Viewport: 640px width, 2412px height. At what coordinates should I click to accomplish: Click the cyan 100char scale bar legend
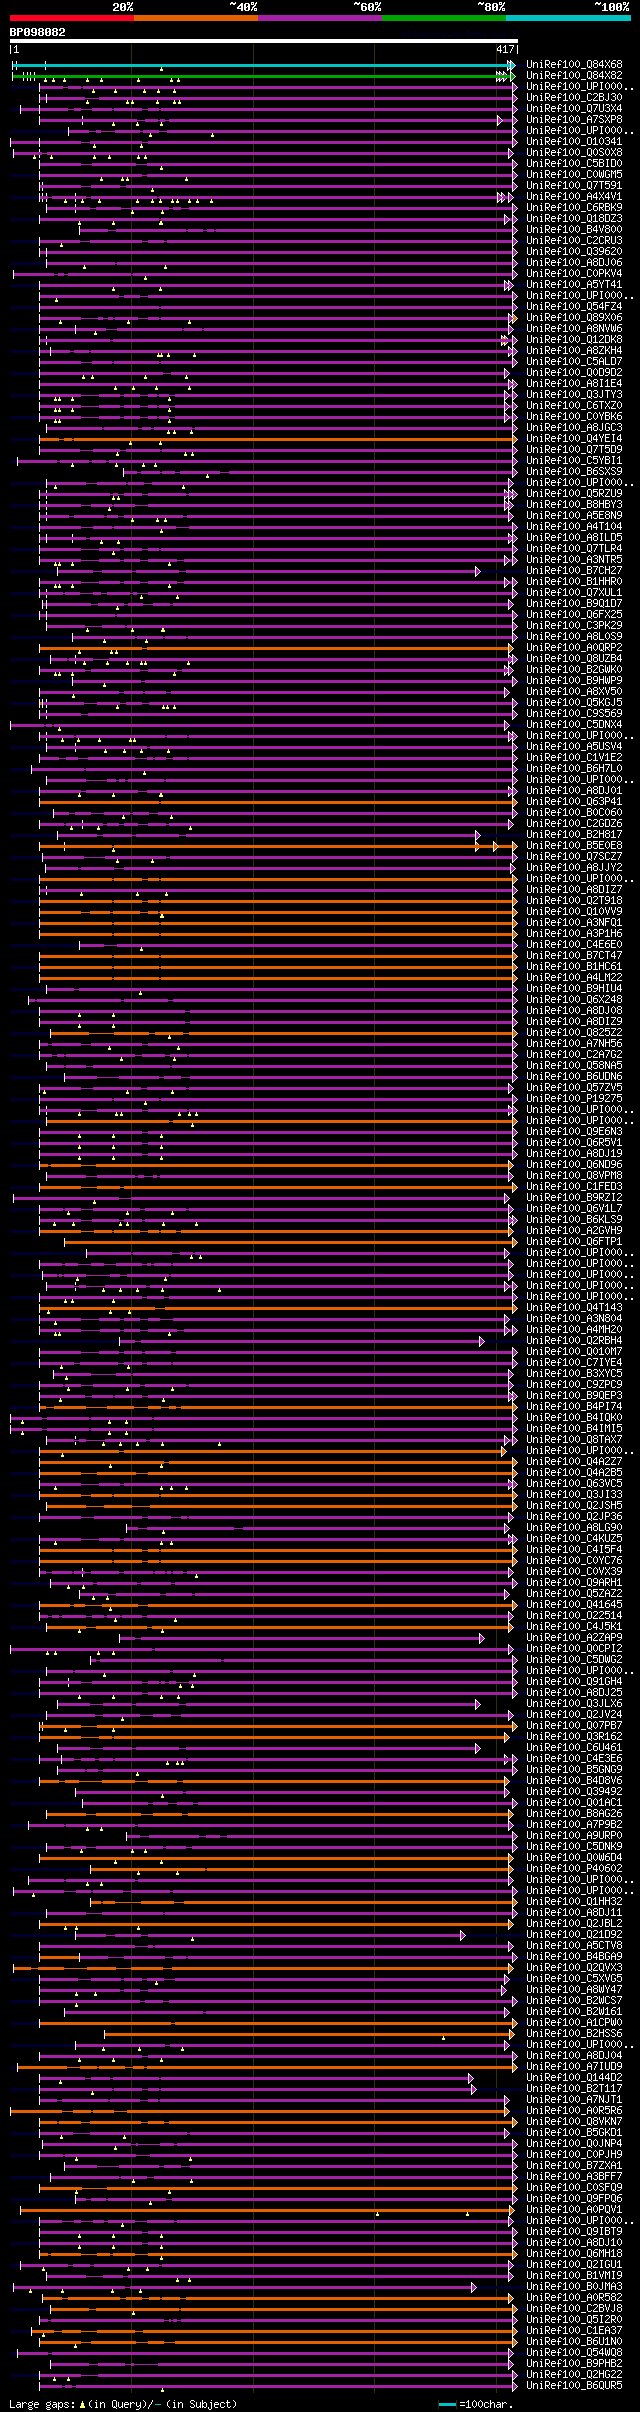coord(447,2404)
